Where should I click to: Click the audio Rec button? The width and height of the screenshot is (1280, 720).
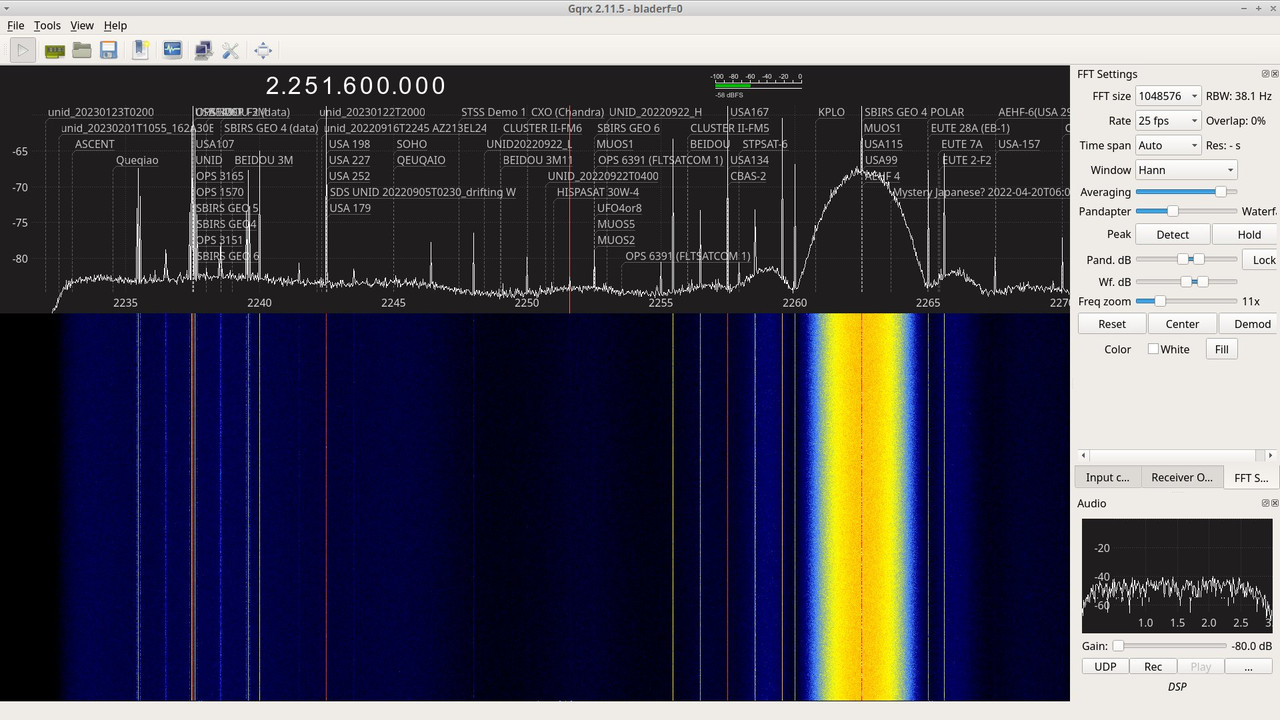1153,667
